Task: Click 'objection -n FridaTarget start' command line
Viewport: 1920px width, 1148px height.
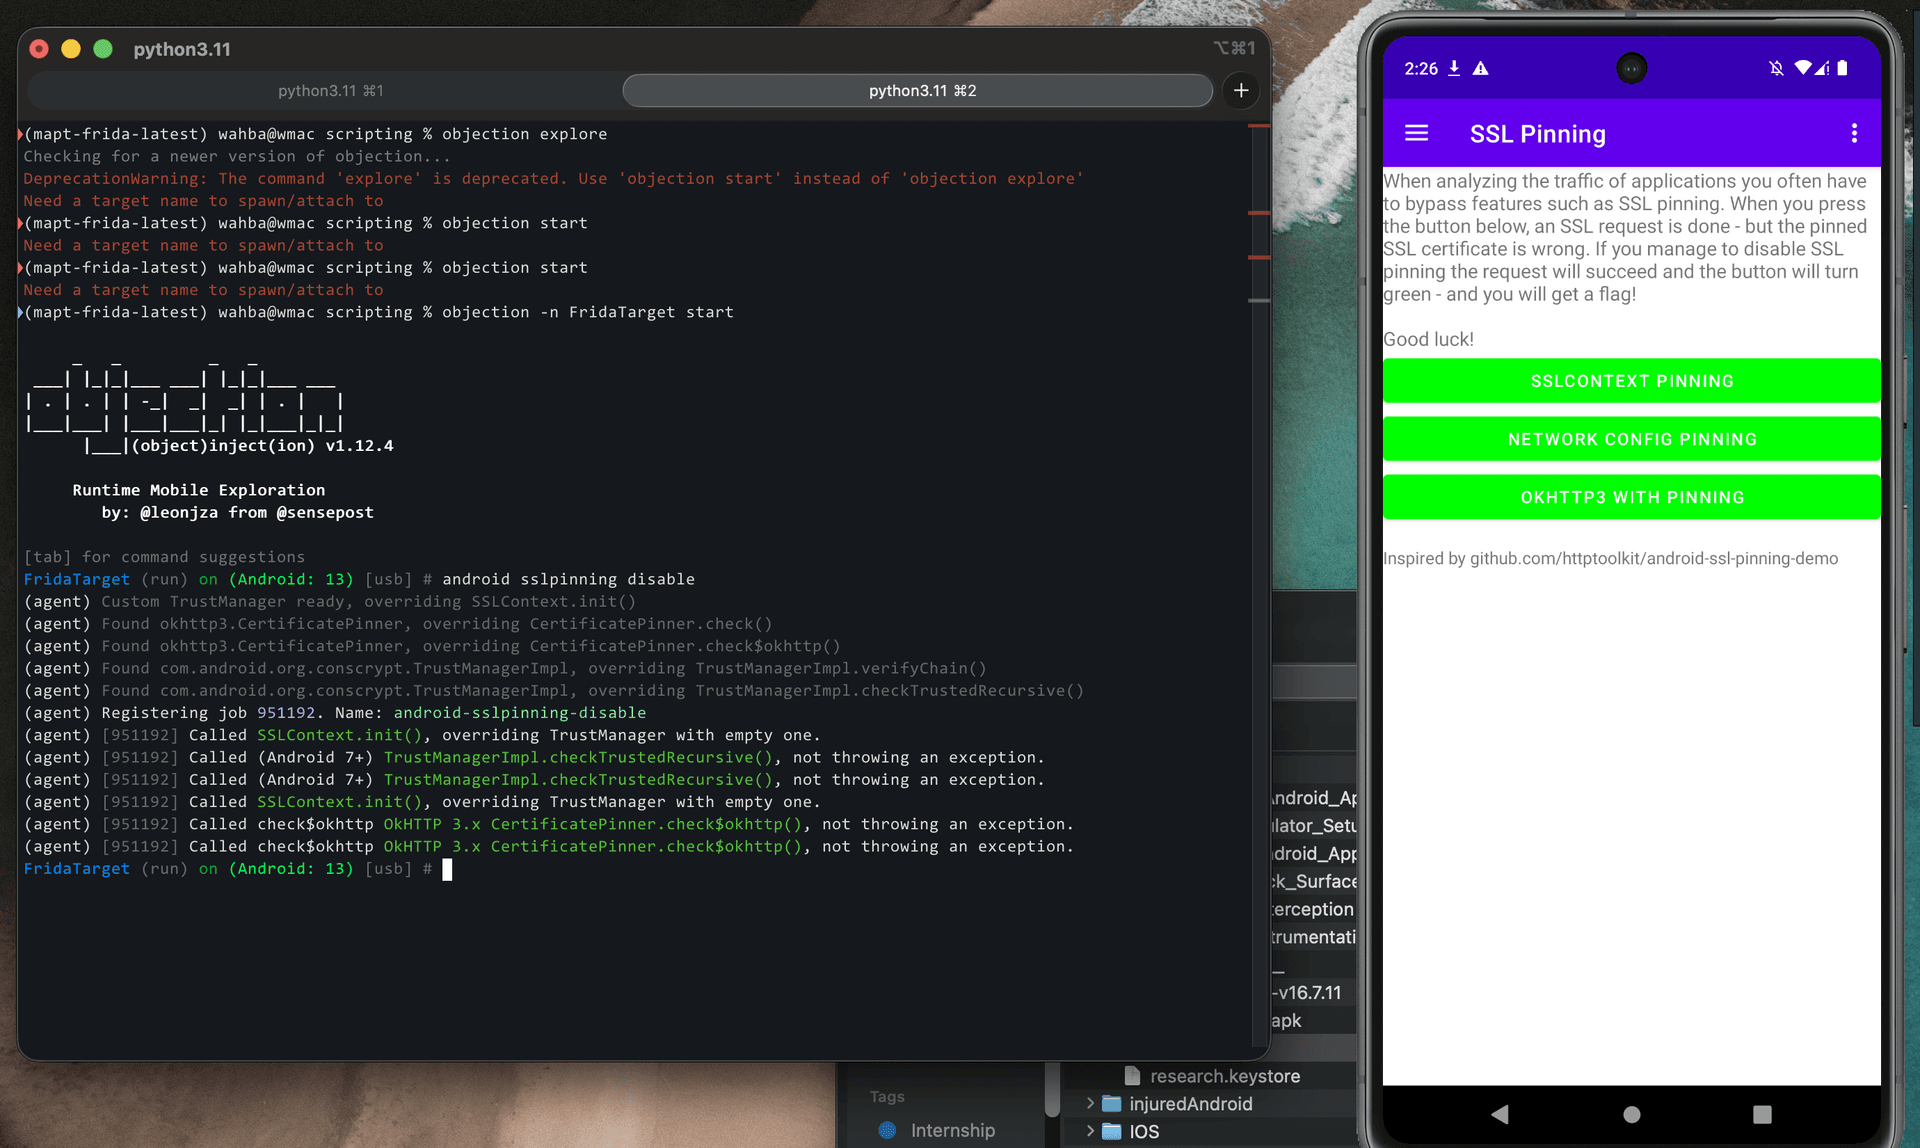Action: click(588, 312)
